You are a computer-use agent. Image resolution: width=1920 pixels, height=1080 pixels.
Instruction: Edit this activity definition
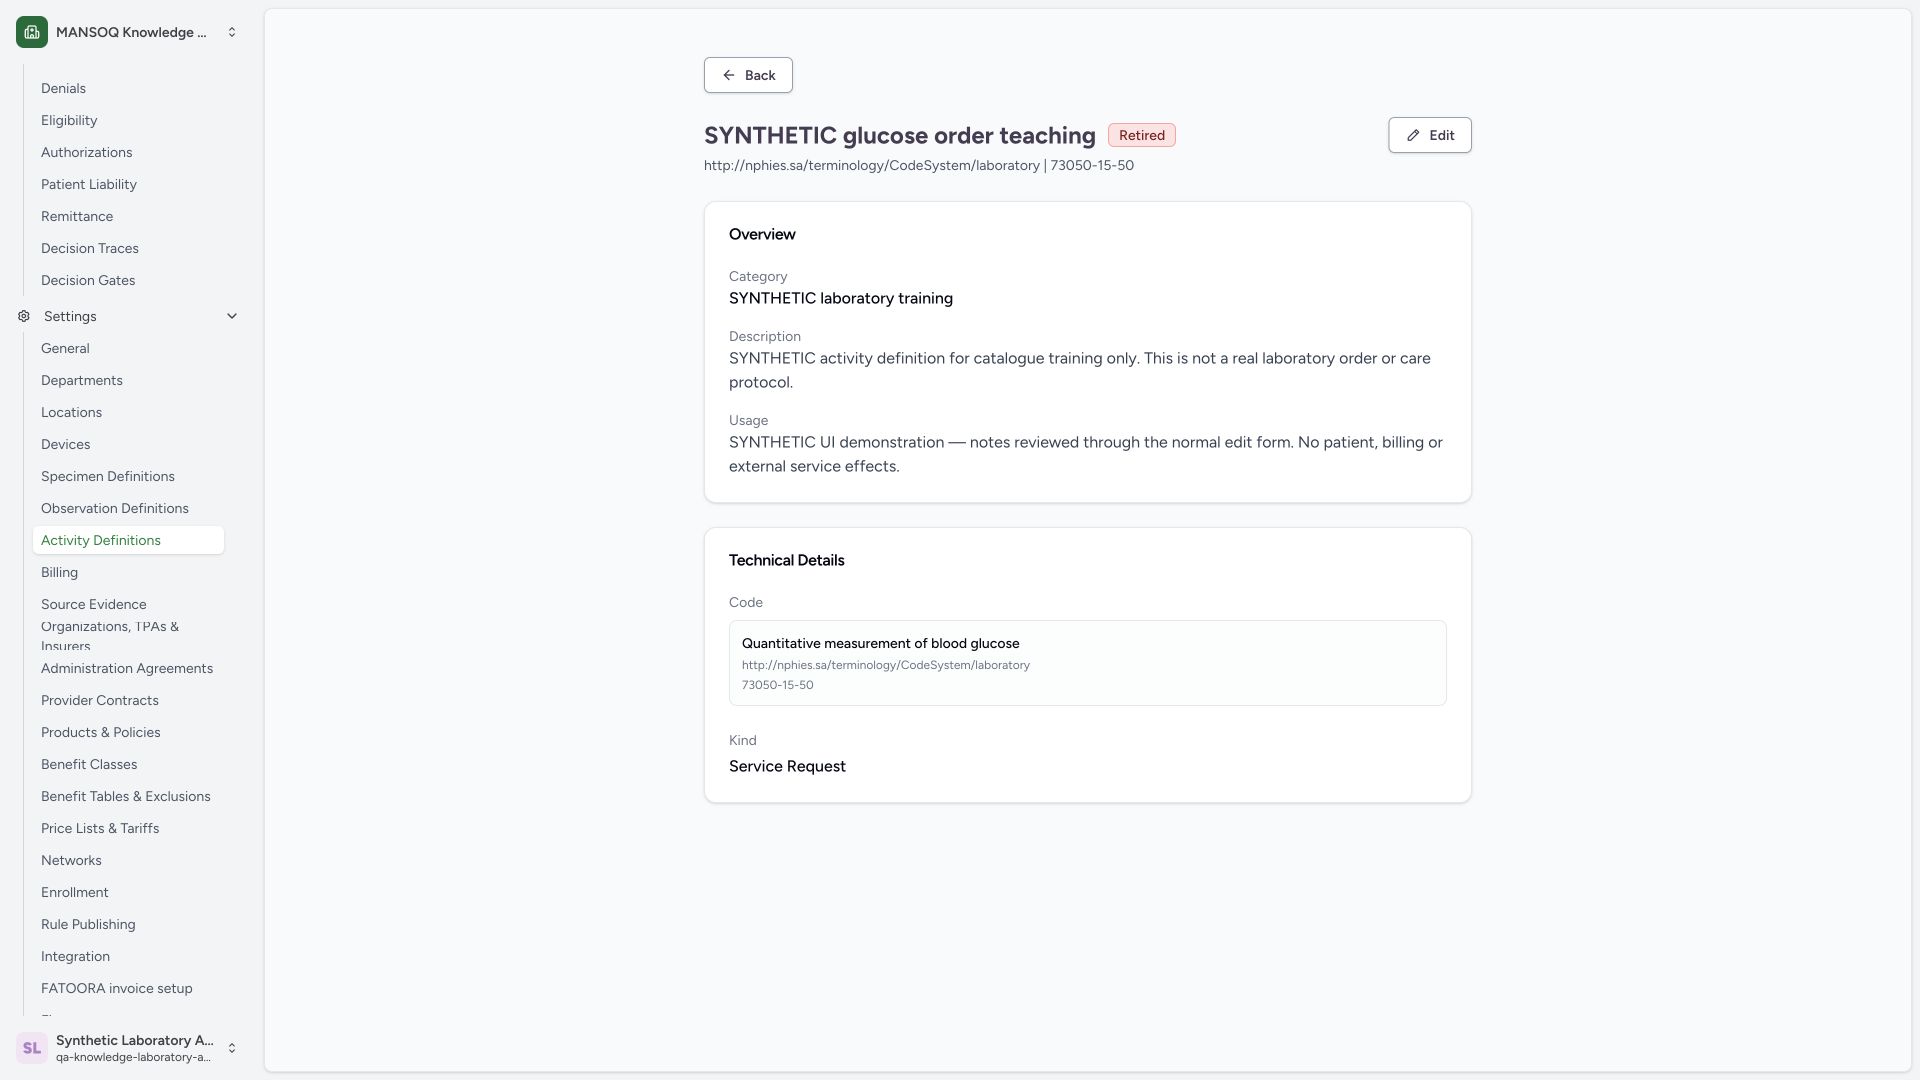1430,135
